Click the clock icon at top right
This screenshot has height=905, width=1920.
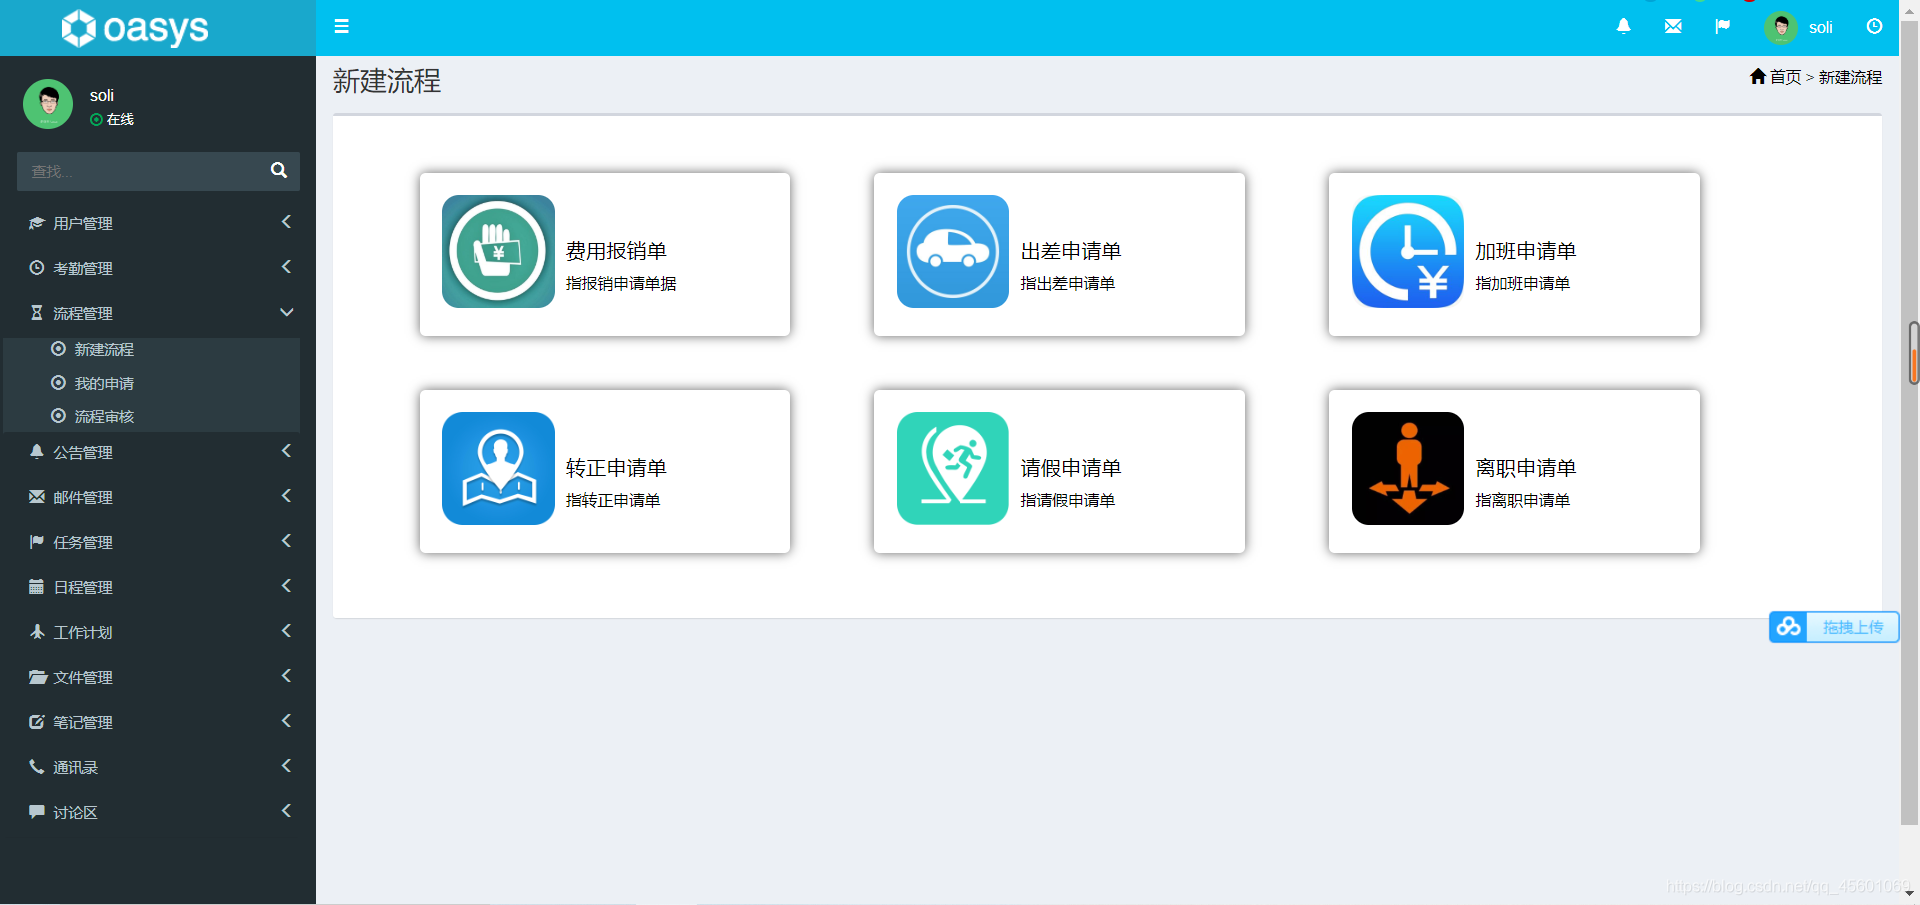click(x=1874, y=26)
